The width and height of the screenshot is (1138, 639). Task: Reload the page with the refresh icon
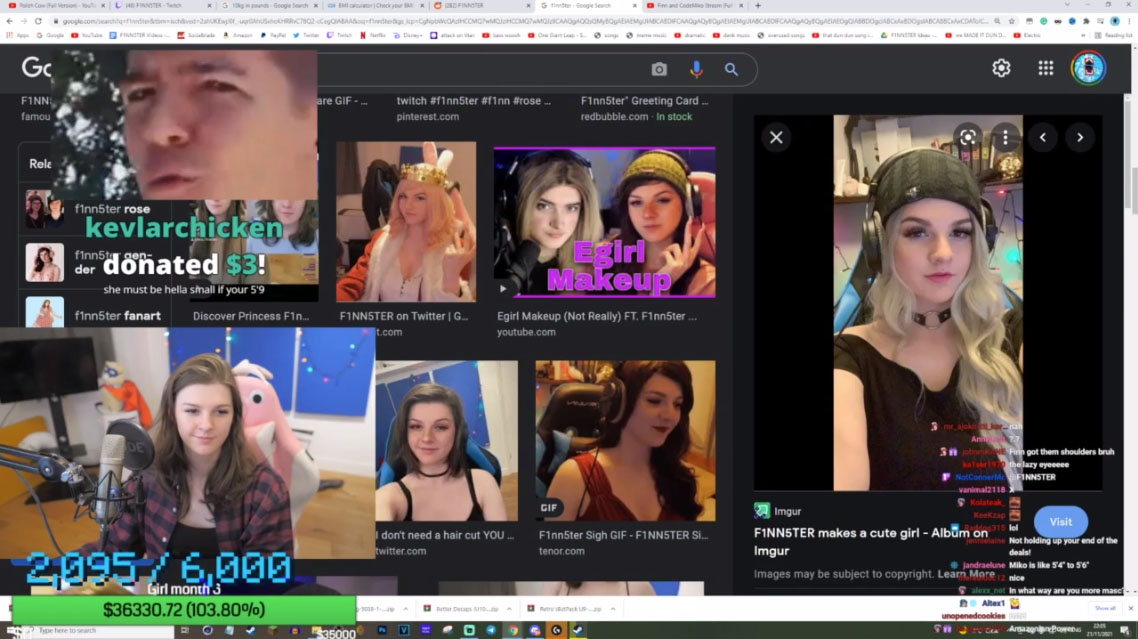pyautogui.click(x=38, y=21)
